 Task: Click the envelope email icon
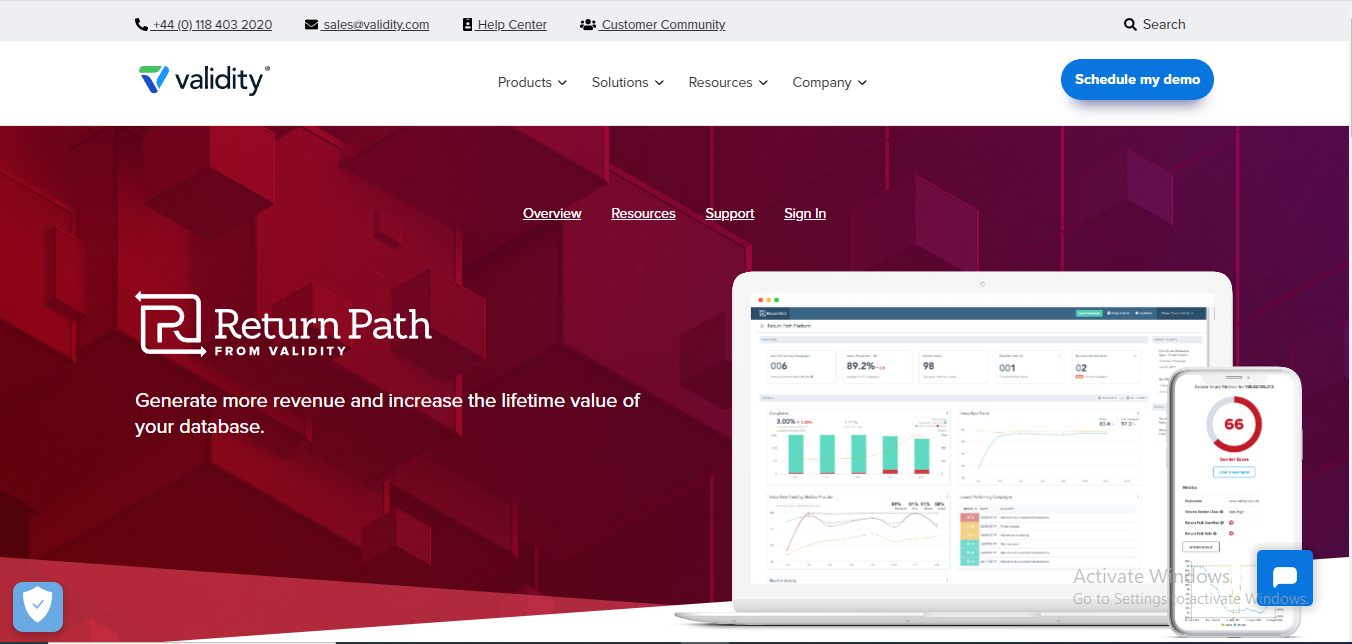click(311, 24)
